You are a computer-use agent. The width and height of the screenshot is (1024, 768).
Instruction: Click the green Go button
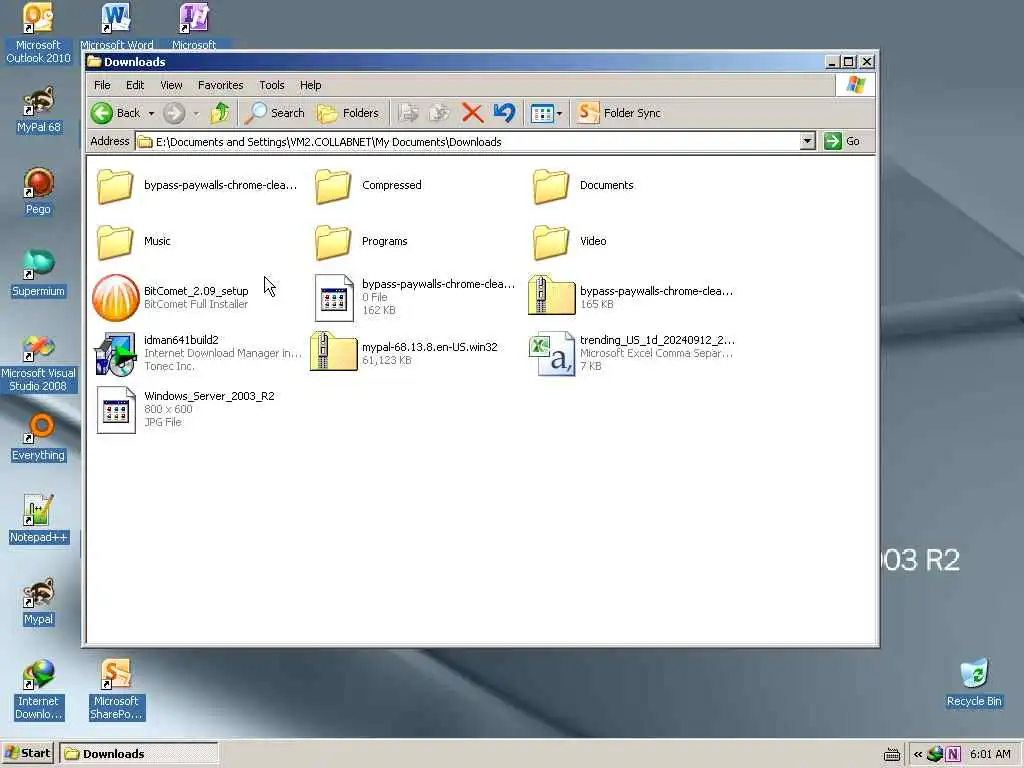842,141
